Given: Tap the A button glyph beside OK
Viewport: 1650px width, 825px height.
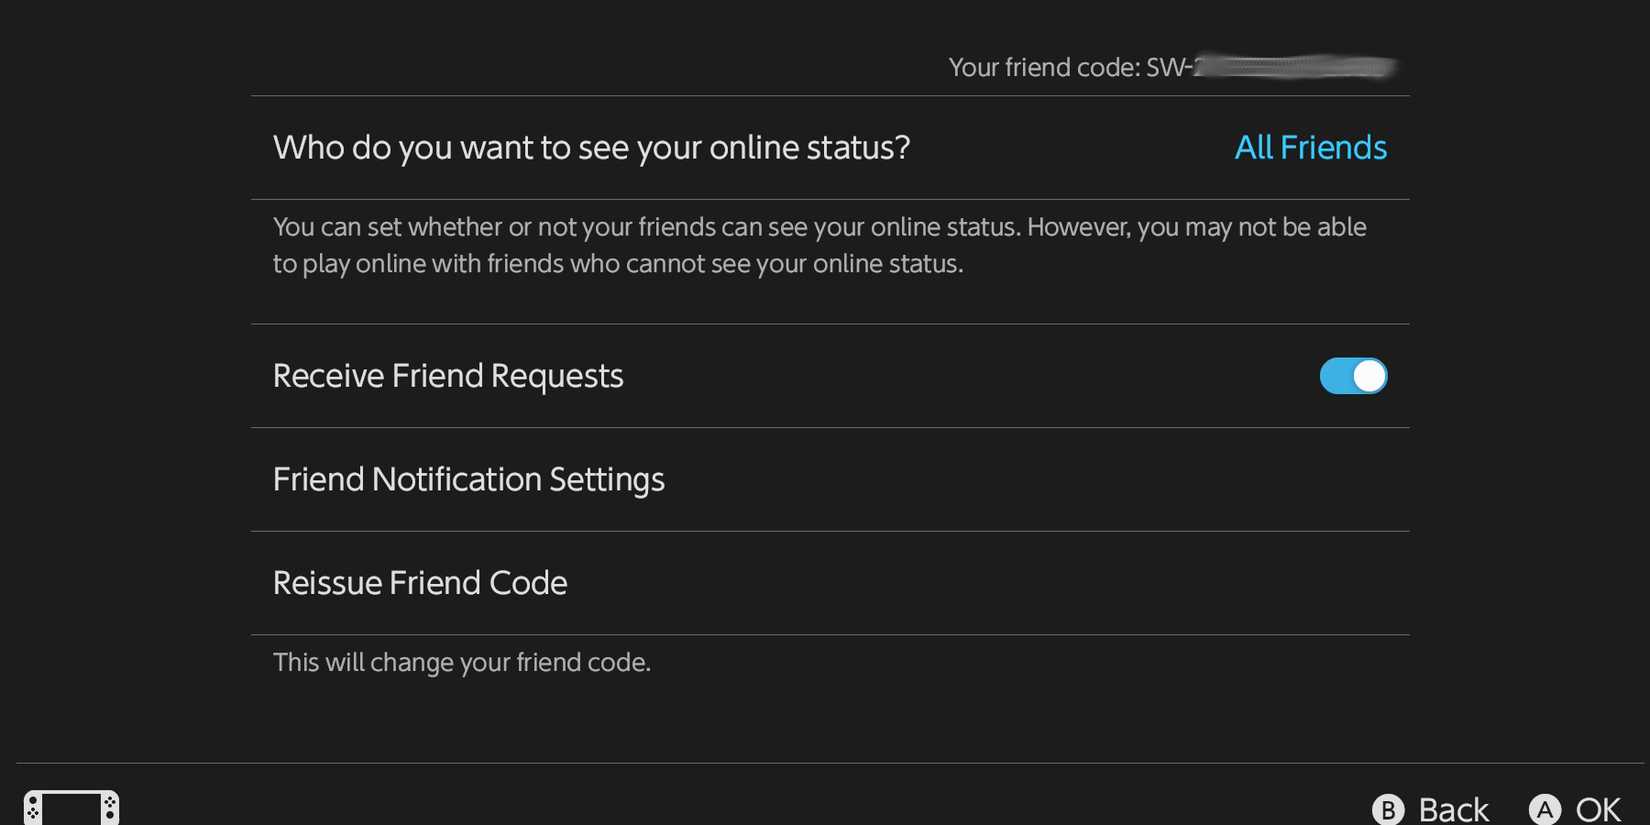Looking at the screenshot, I should [x=1546, y=808].
